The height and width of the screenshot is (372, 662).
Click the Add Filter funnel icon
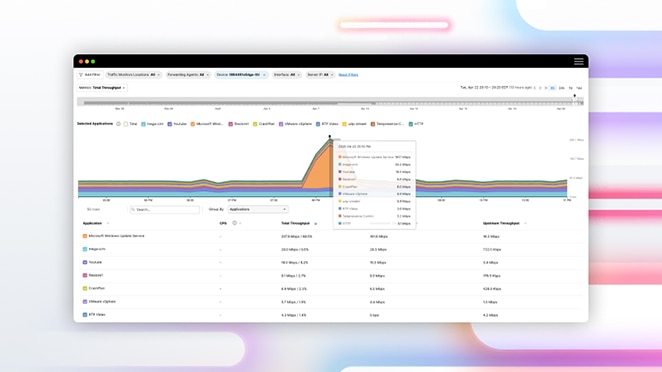(x=81, y=75)
